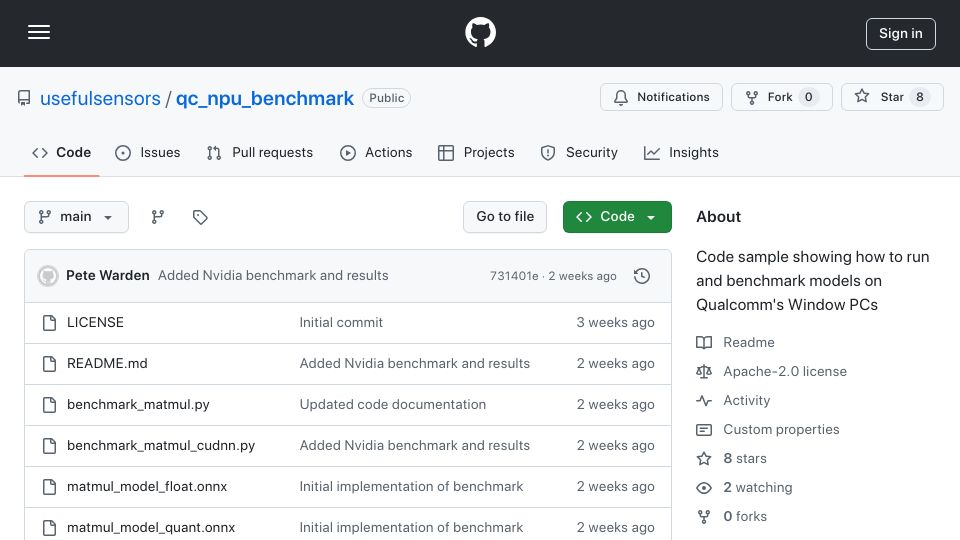960x540 pixels.
Task: Switch to the Code tab
Action: pos(62,152)
